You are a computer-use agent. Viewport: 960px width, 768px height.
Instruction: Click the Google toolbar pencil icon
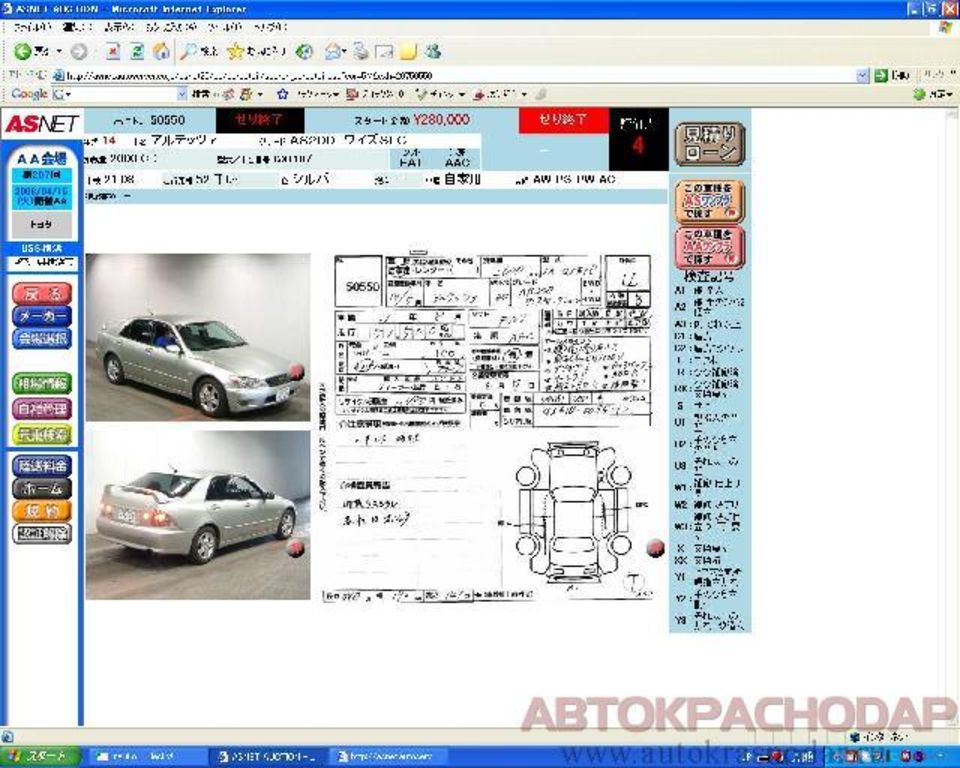(541, 94)
